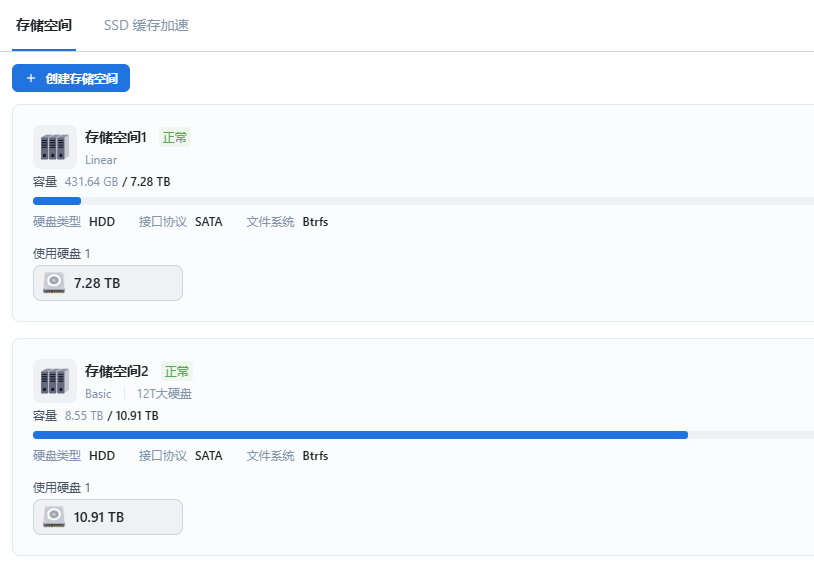814x563 pixels.
Task: Click the / 7.28 TB total capacity value
Action: [146, 182]
